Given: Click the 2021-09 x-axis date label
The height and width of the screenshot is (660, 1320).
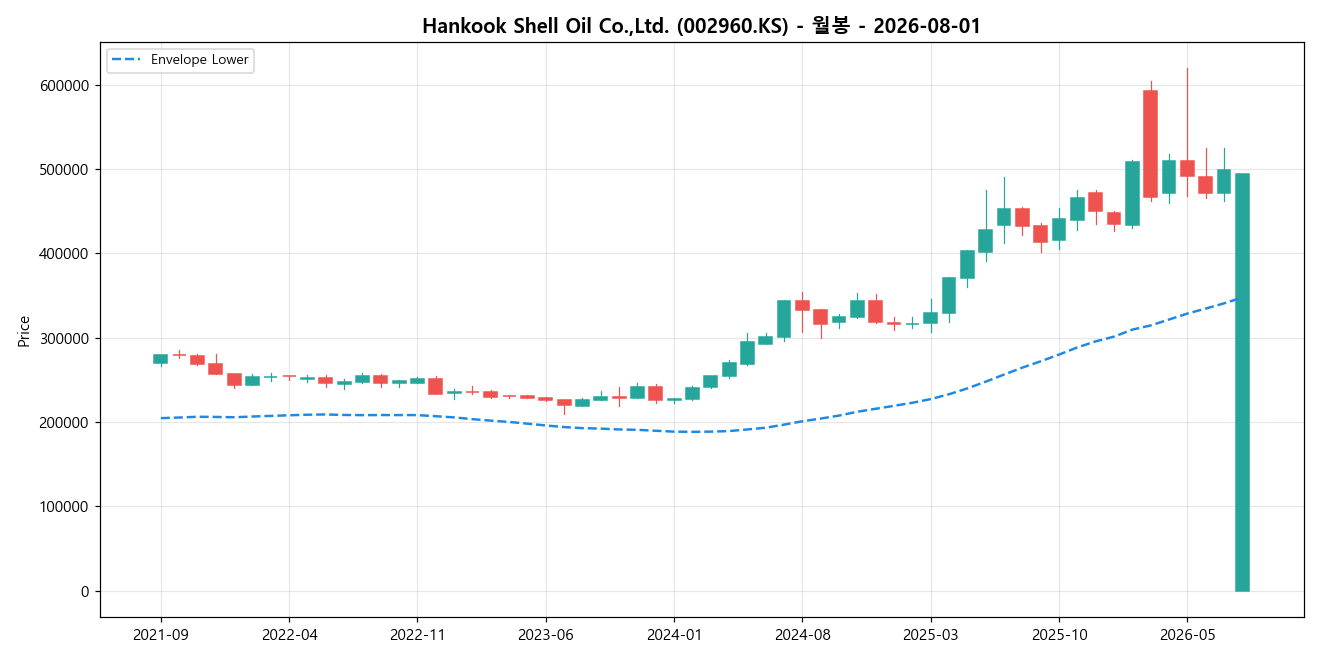Looking at the screenshot, I should click(x=161, y=635).
